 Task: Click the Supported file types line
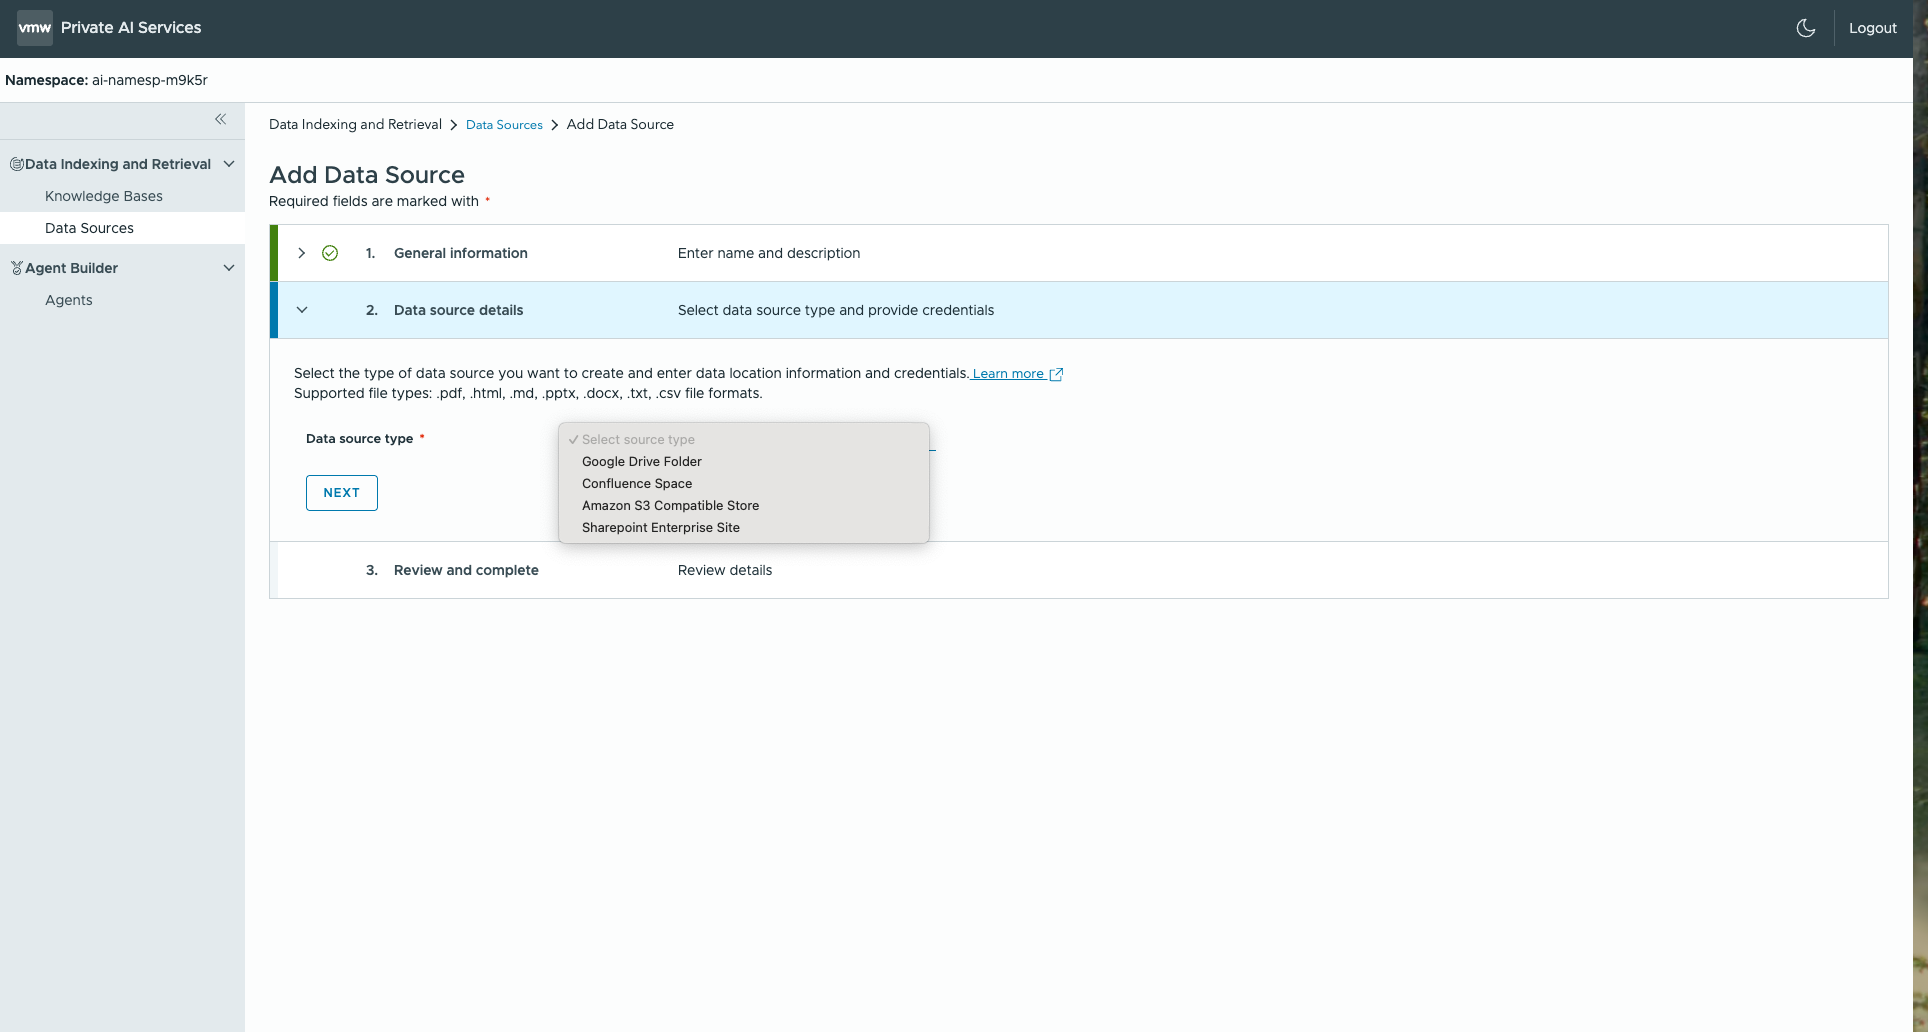(528, 394)
